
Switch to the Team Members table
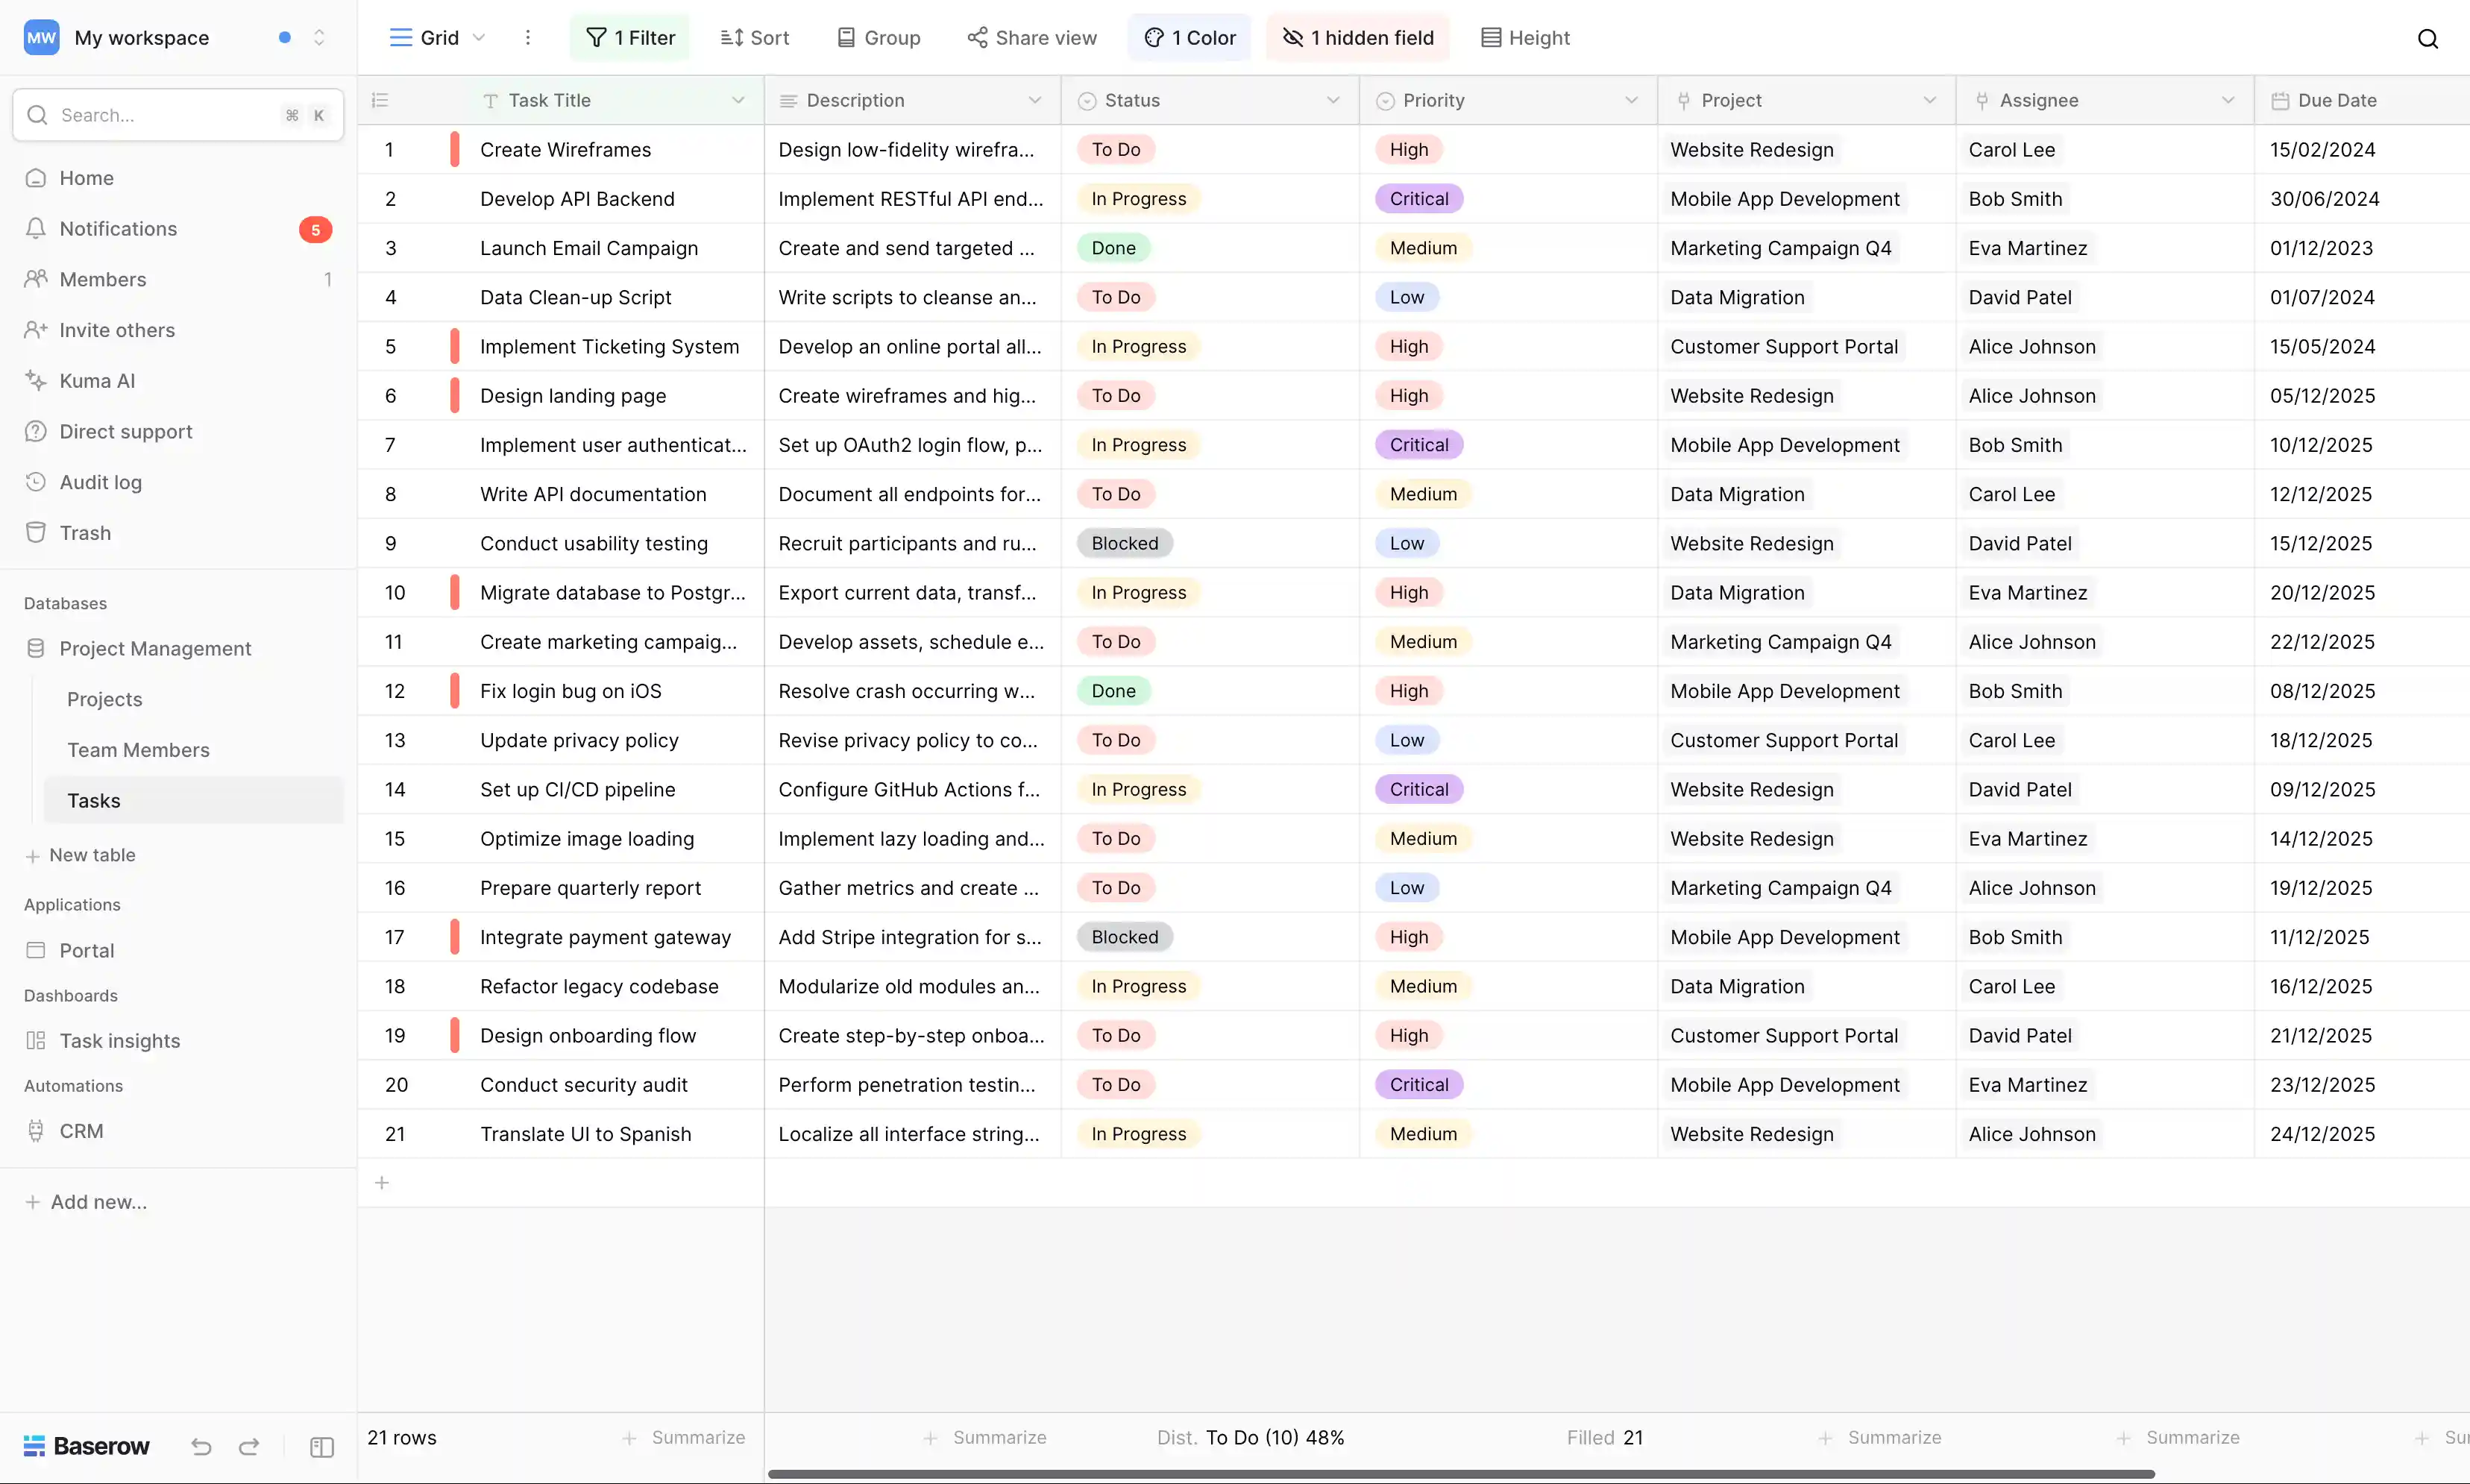(x=138, y=749)
